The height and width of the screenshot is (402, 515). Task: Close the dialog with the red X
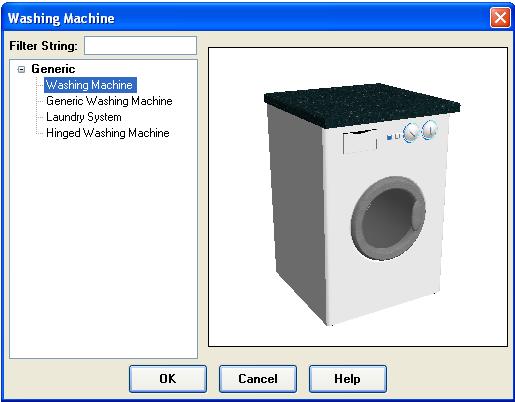pos(500,18)
